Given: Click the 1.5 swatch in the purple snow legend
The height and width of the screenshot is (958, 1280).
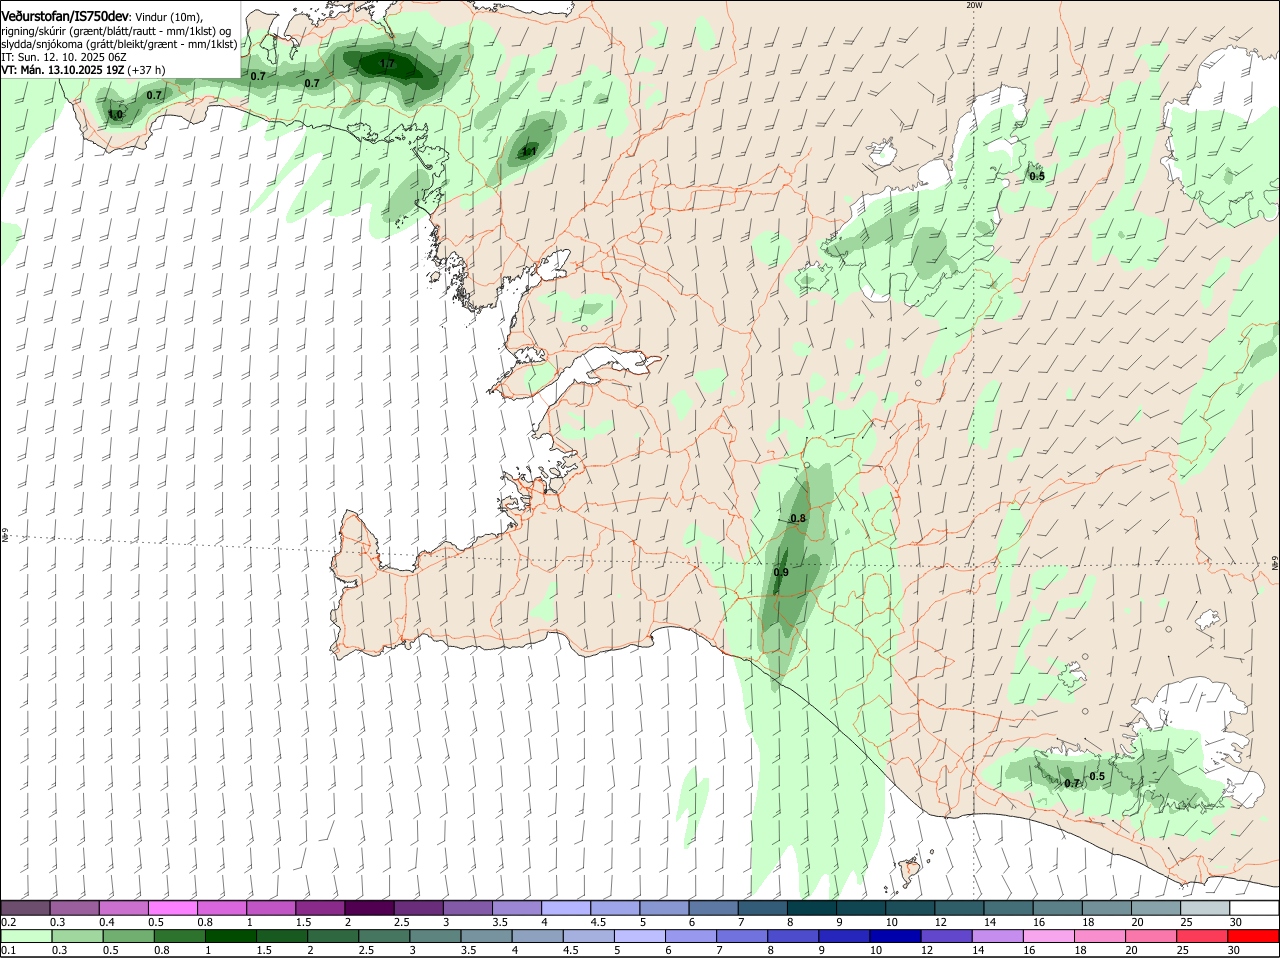Looking at the screenshot, I should [321, 907].
